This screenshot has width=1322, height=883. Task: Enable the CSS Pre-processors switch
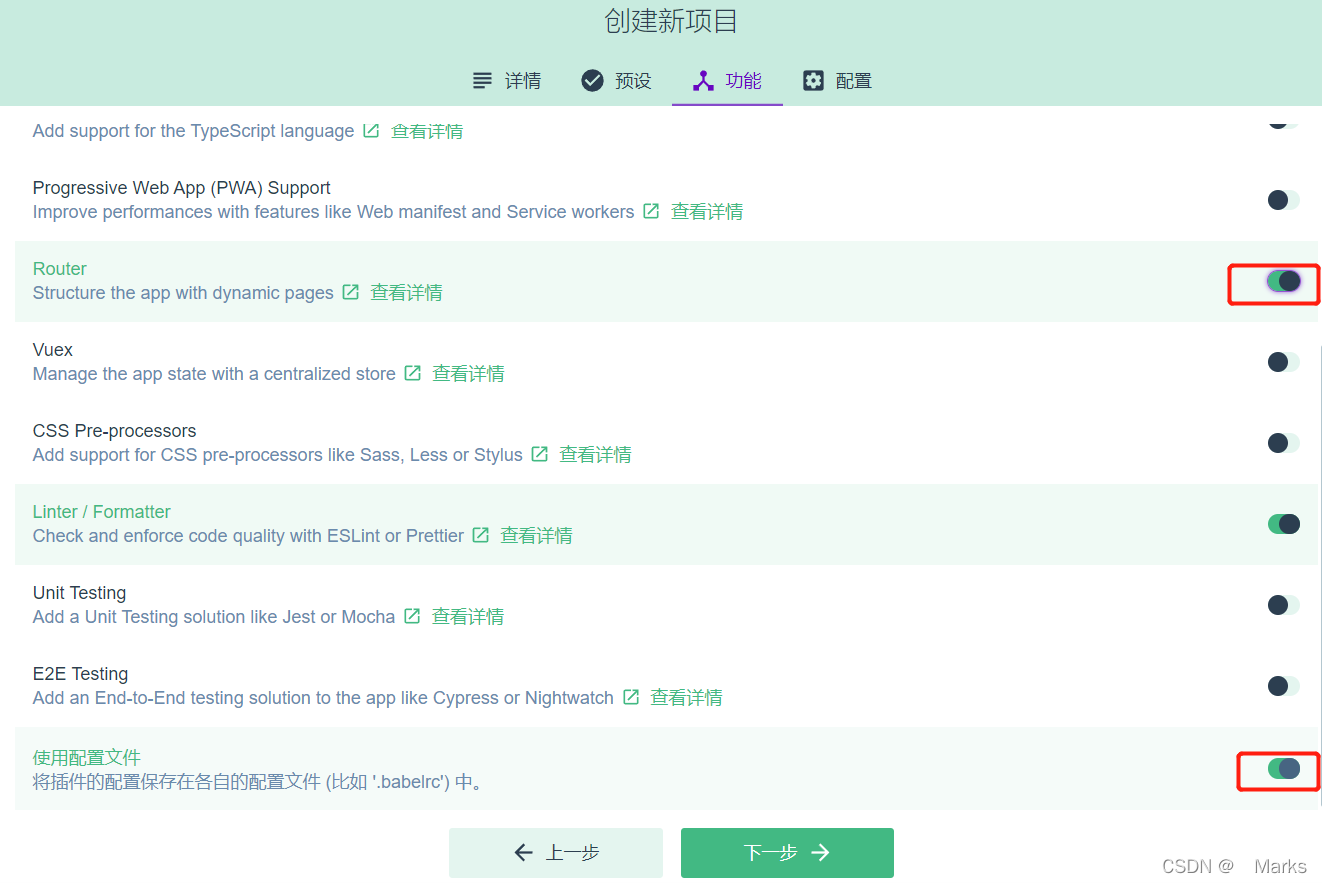[x=1283, y=443]
